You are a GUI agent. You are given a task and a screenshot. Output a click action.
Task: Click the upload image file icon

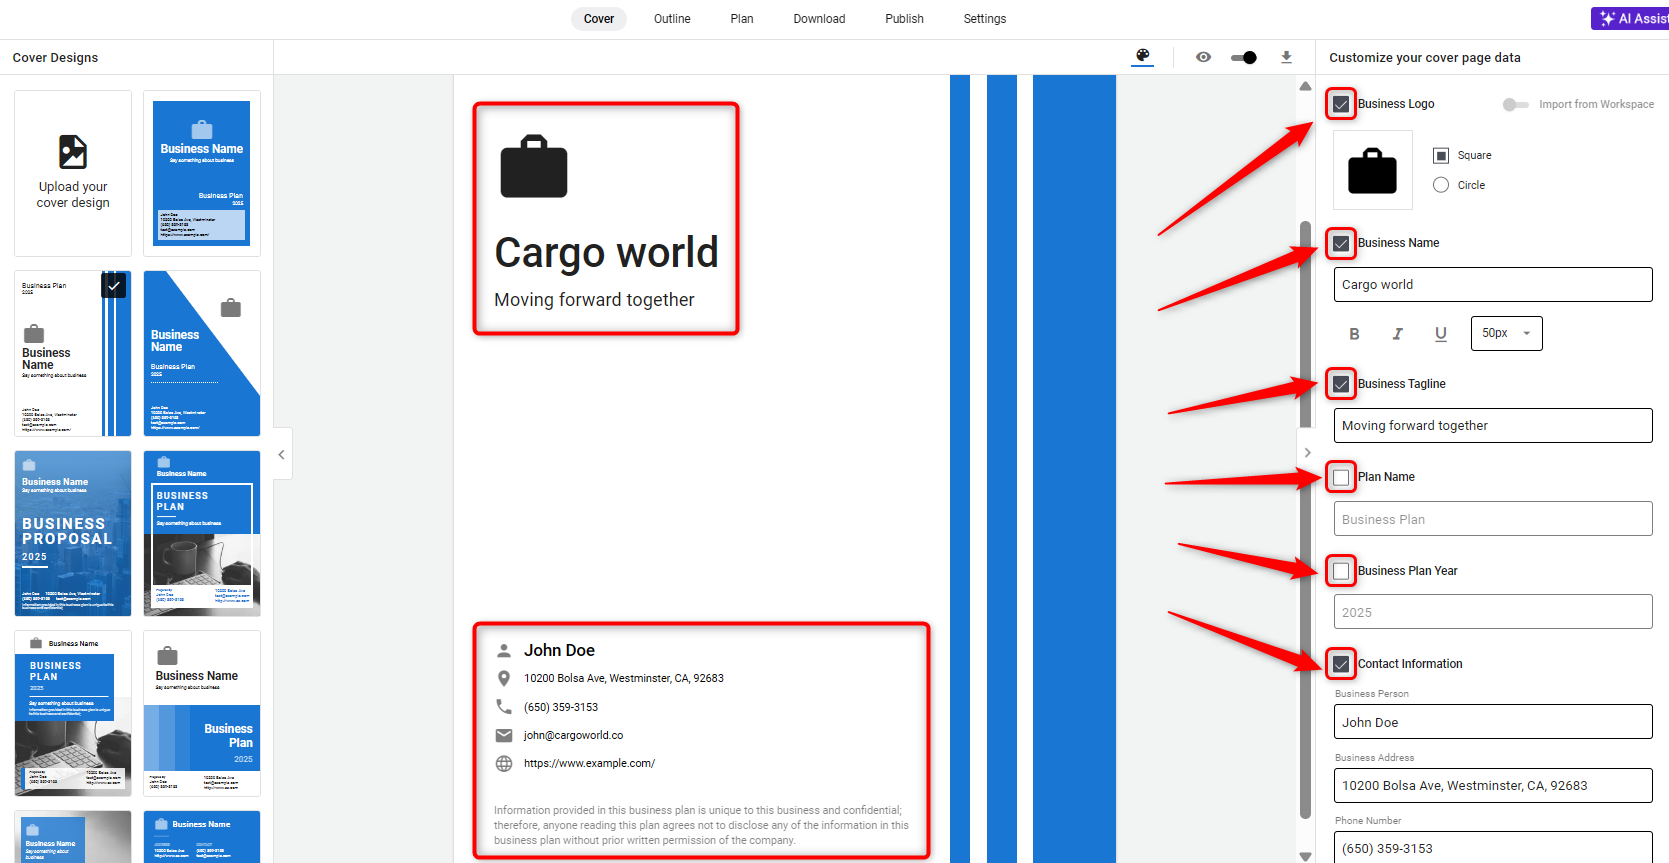pos(73,152)
